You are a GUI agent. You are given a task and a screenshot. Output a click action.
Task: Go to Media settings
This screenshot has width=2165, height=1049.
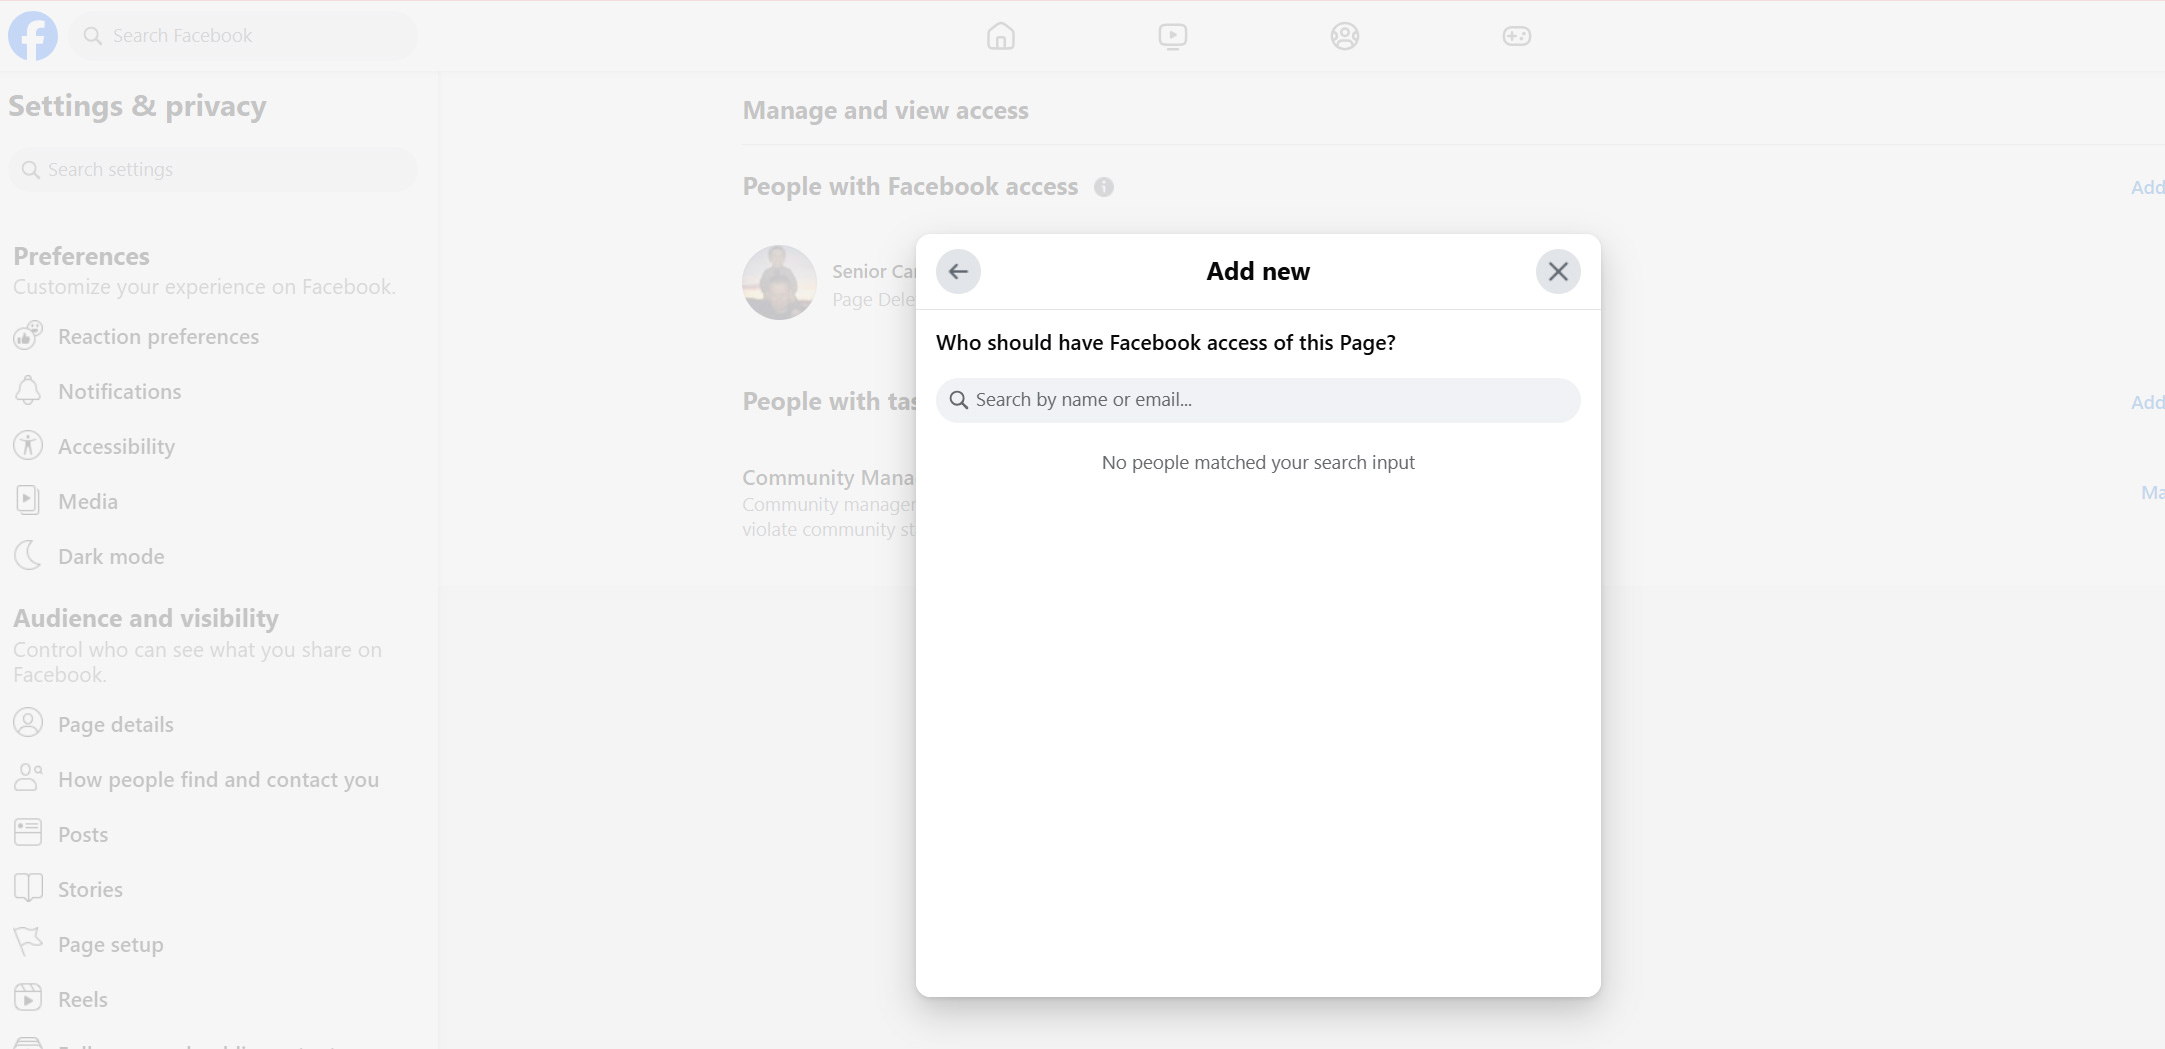tap(88, 502)
